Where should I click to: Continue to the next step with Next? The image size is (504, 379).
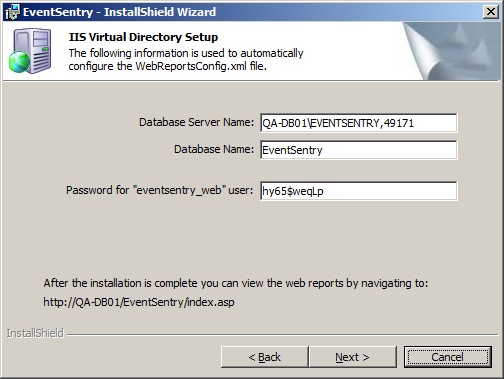pyautogui.click(x=353, y=357)
